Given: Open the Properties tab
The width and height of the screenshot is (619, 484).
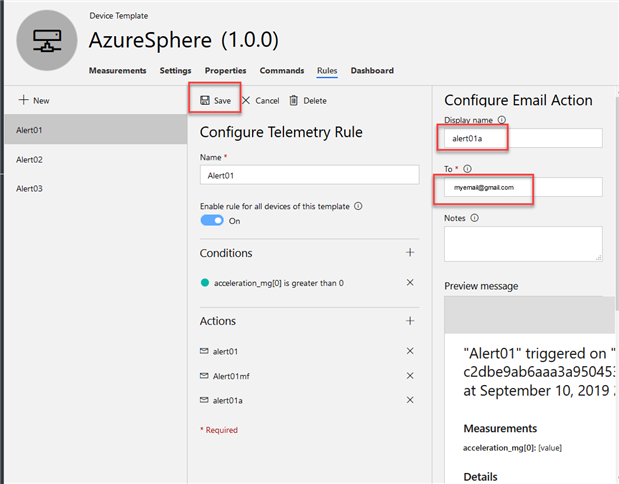Looking at the screenshot, I should 225,70.
